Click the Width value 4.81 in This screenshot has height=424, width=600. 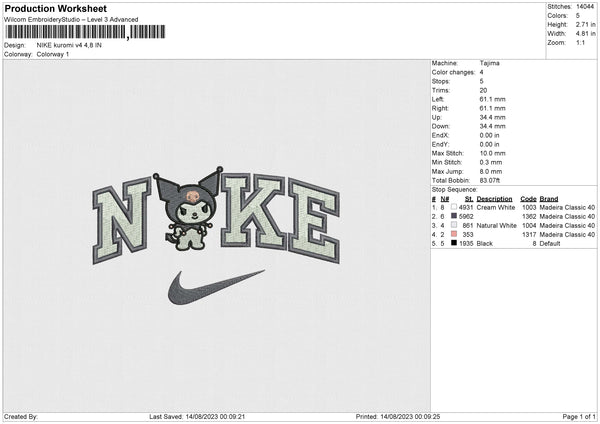tap(585, 34)
